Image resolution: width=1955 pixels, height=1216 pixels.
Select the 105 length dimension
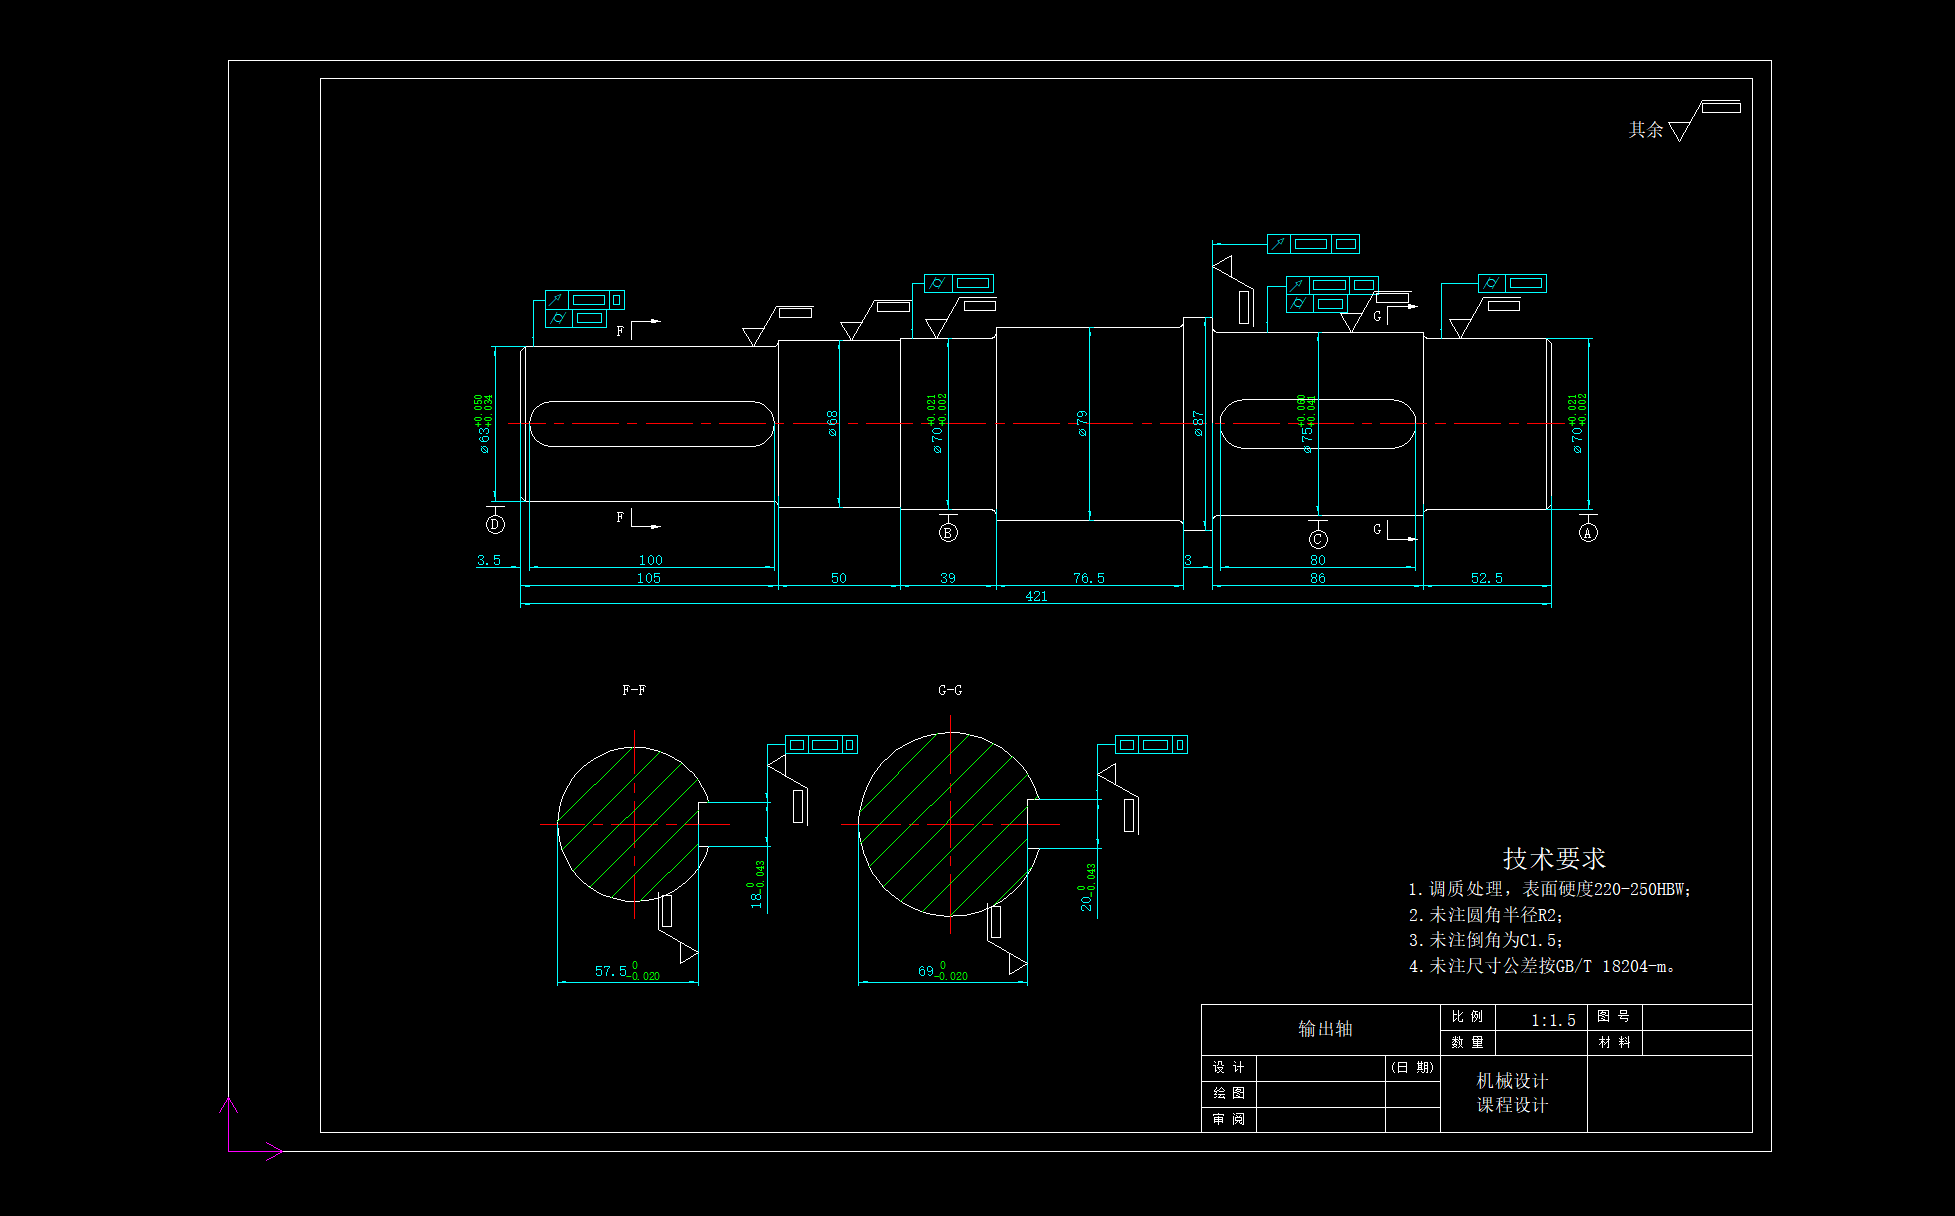point(648,578)
